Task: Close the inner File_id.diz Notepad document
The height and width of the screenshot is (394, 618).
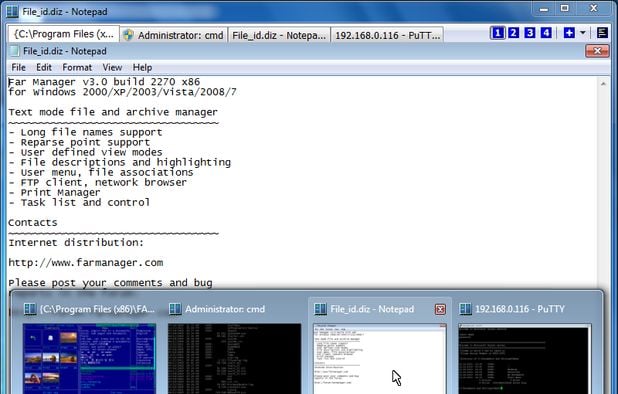Action: pyautogui.click(x=597, y=51)
